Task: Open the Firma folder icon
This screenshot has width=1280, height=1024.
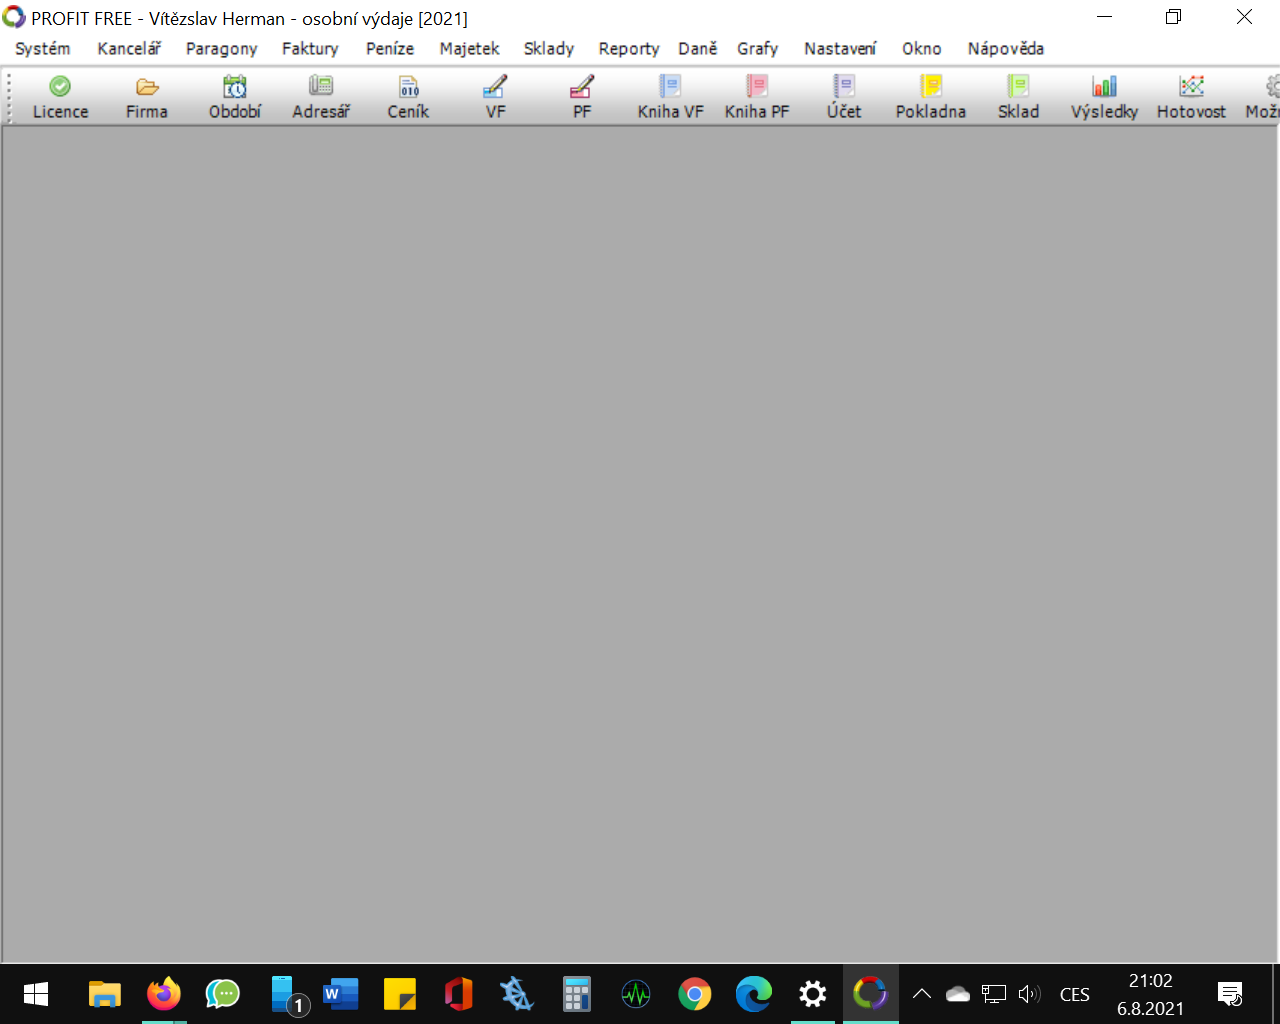Action: (147, 97)
